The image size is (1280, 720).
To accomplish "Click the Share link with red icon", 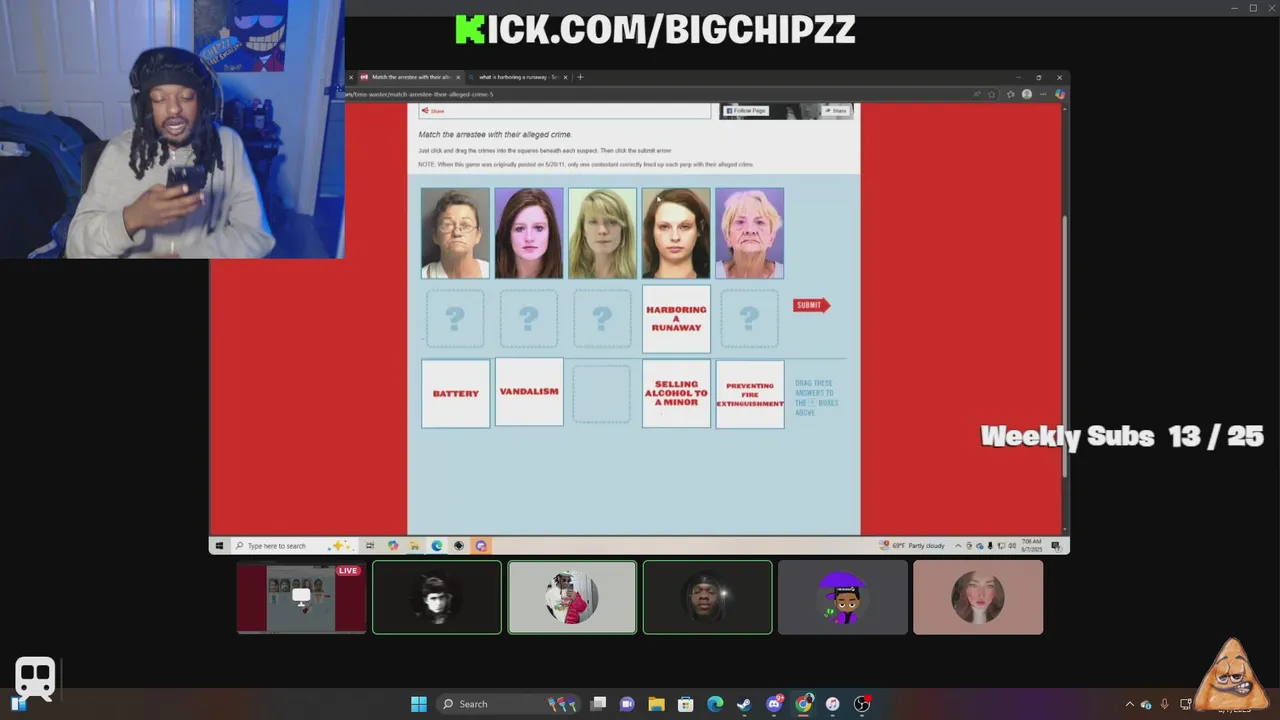I will [433, 111].
